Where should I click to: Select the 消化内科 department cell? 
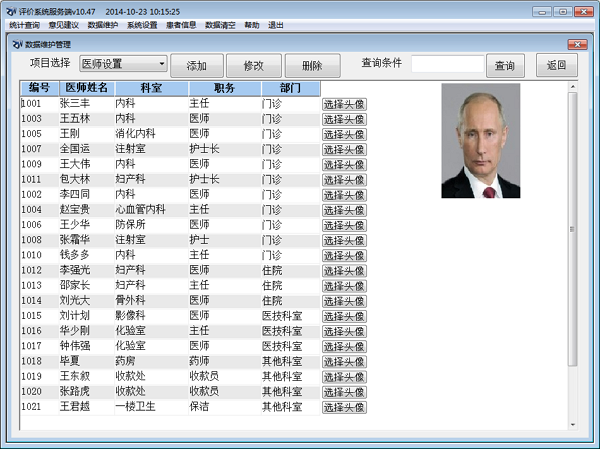coord(152,134)
